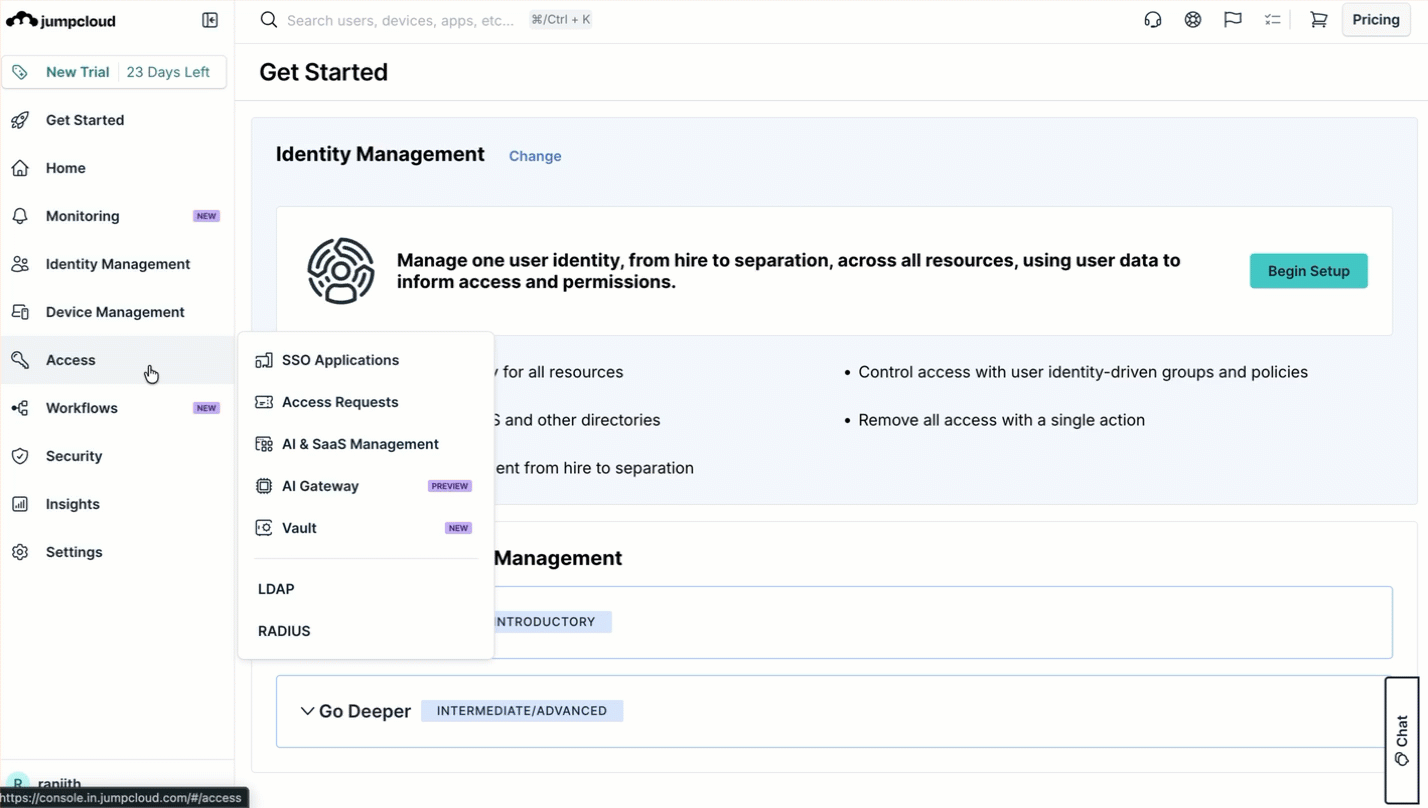Image resolution: width=1428 pixels, height=808 pixels.
Task: Open Workflows in the sidebar
Action: point(117,408)
